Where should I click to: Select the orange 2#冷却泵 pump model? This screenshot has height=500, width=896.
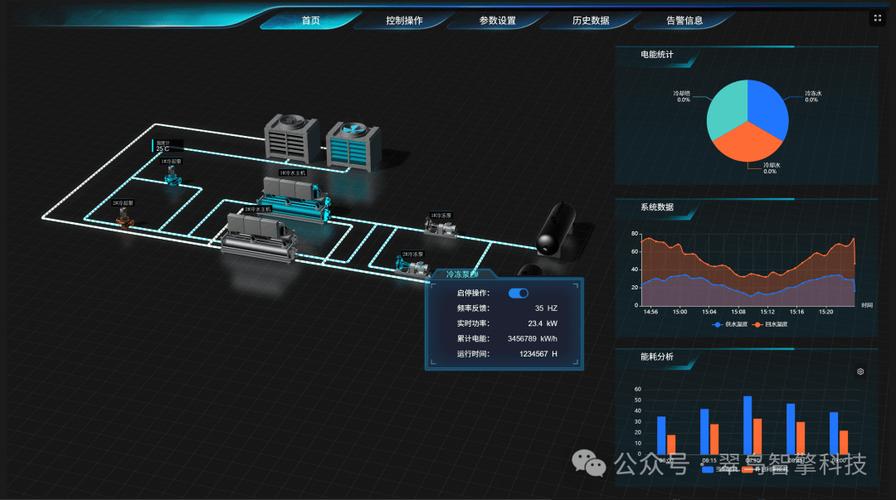124,218
